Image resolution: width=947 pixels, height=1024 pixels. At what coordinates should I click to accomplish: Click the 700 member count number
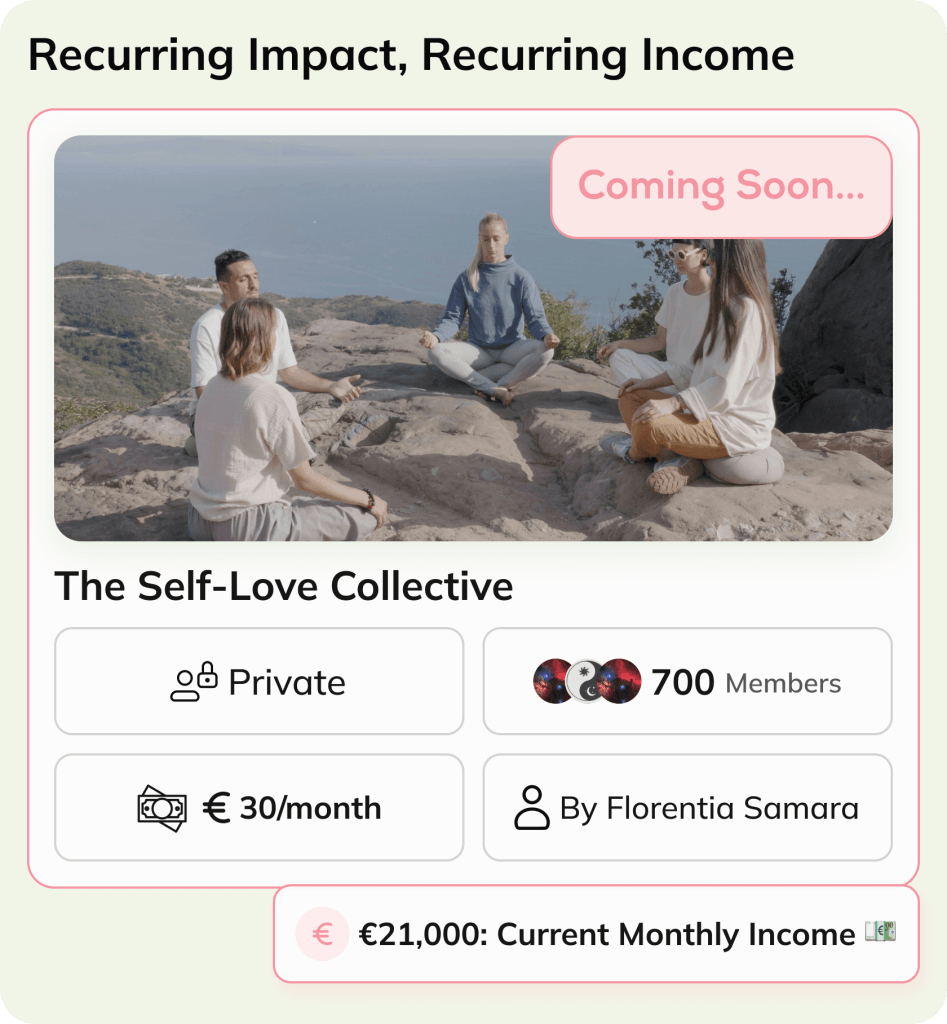coord(682,682)
